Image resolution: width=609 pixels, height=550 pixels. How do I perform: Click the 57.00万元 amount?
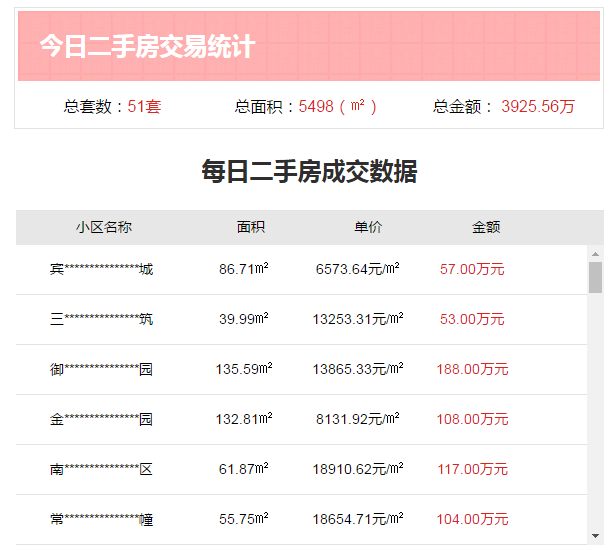coord(472,269)
